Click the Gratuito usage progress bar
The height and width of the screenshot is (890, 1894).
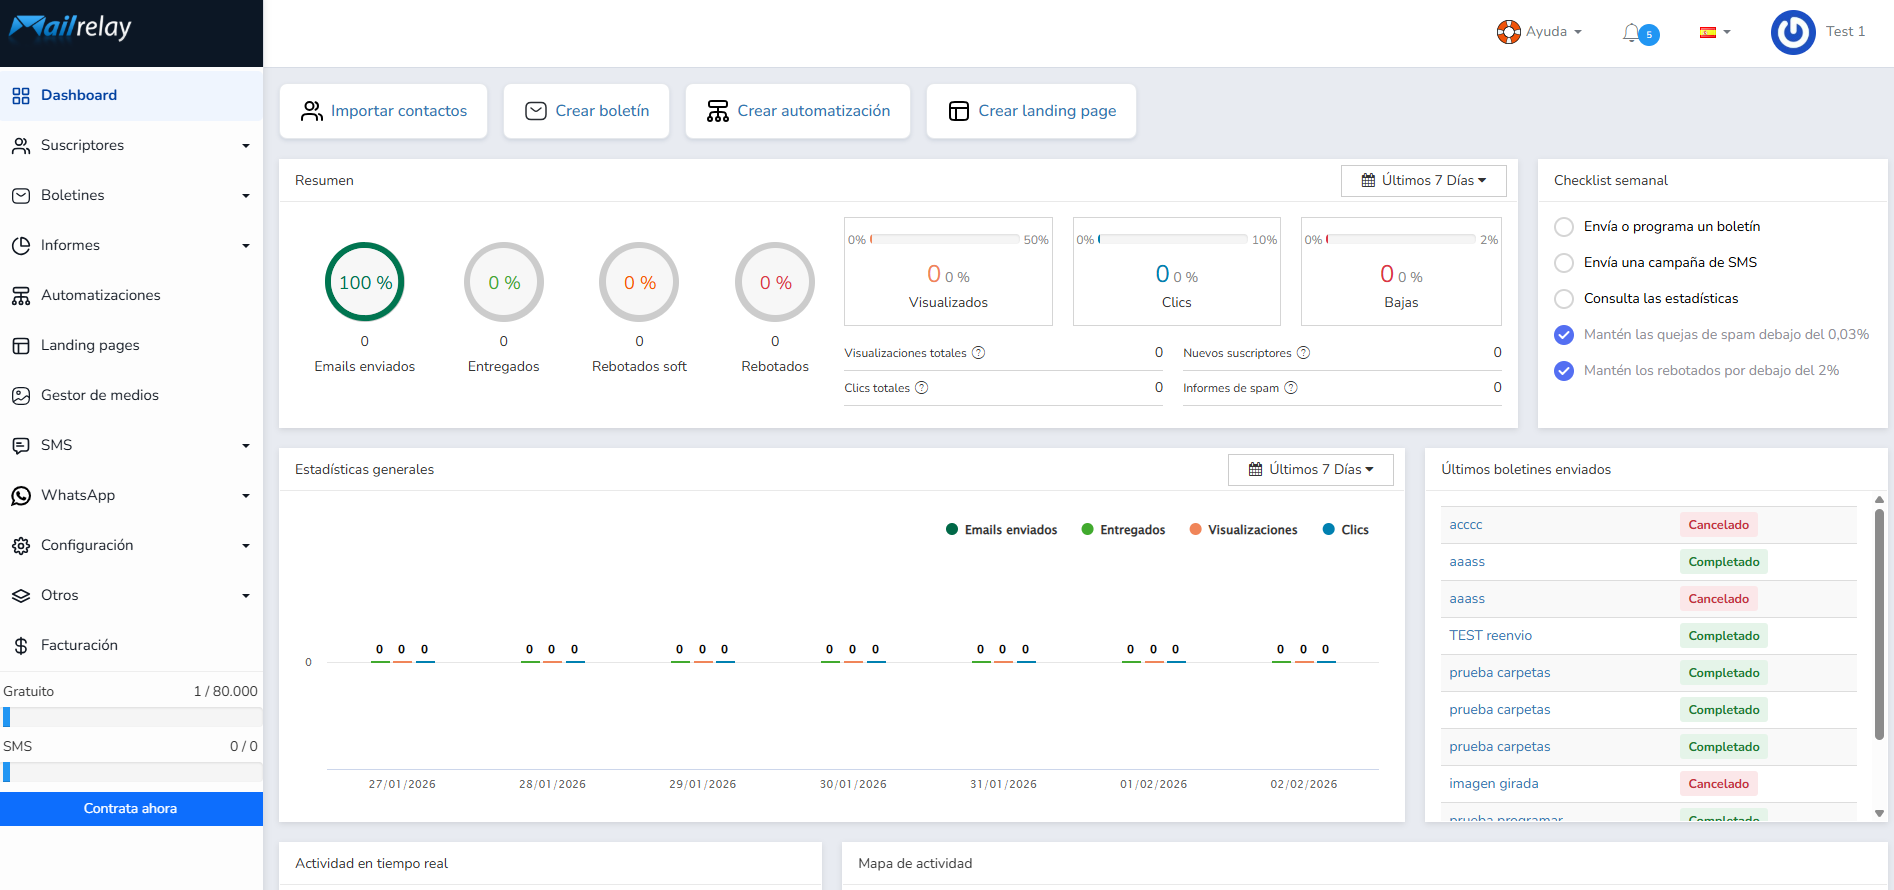point(133,717)
